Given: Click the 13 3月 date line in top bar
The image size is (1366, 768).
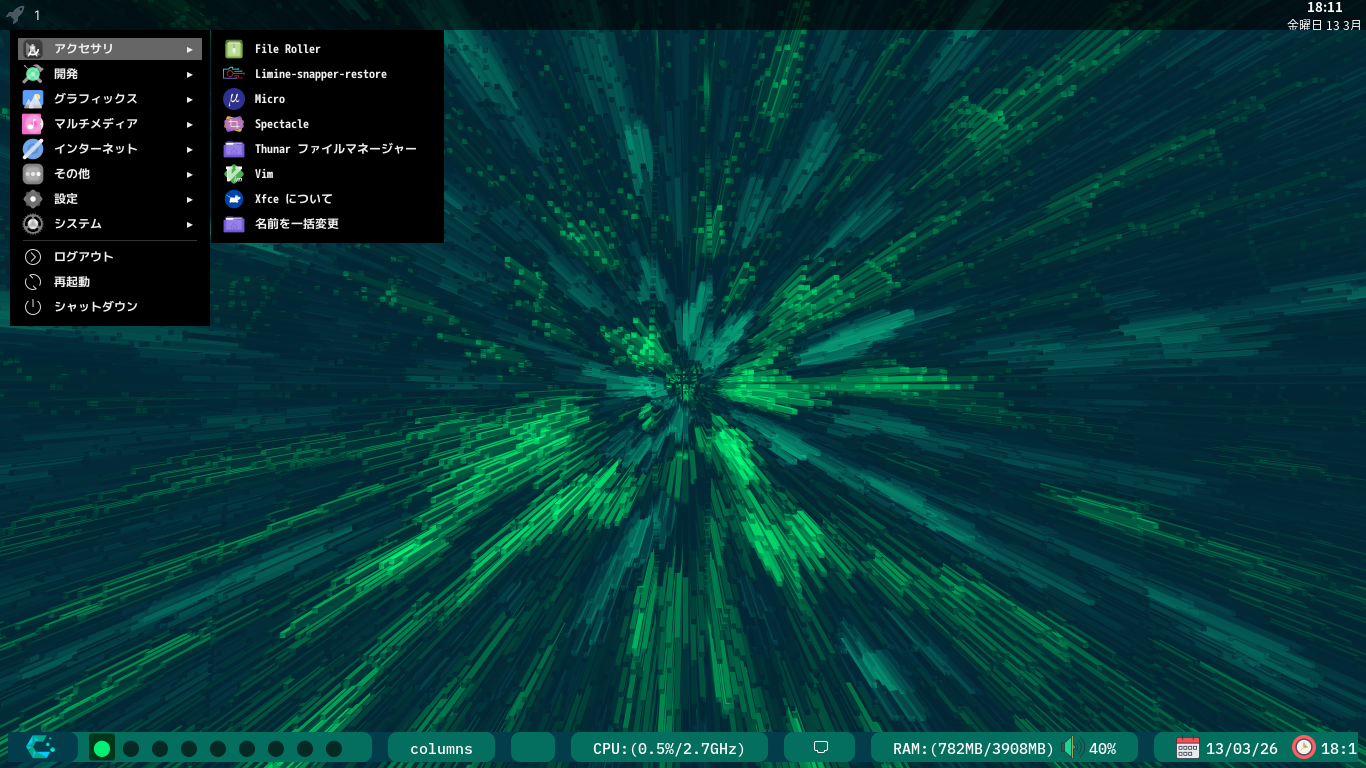Looking at the screenshot, I should [1325, 24].
